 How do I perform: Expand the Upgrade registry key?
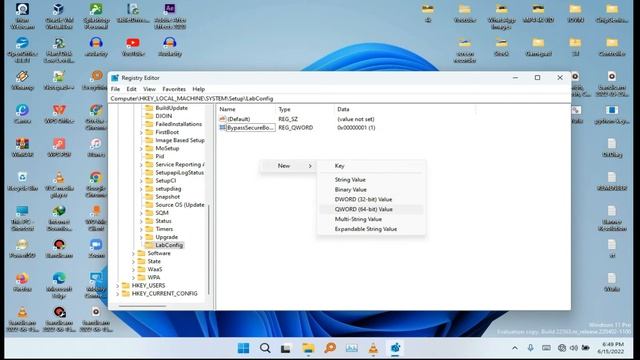tap(141, 237)
